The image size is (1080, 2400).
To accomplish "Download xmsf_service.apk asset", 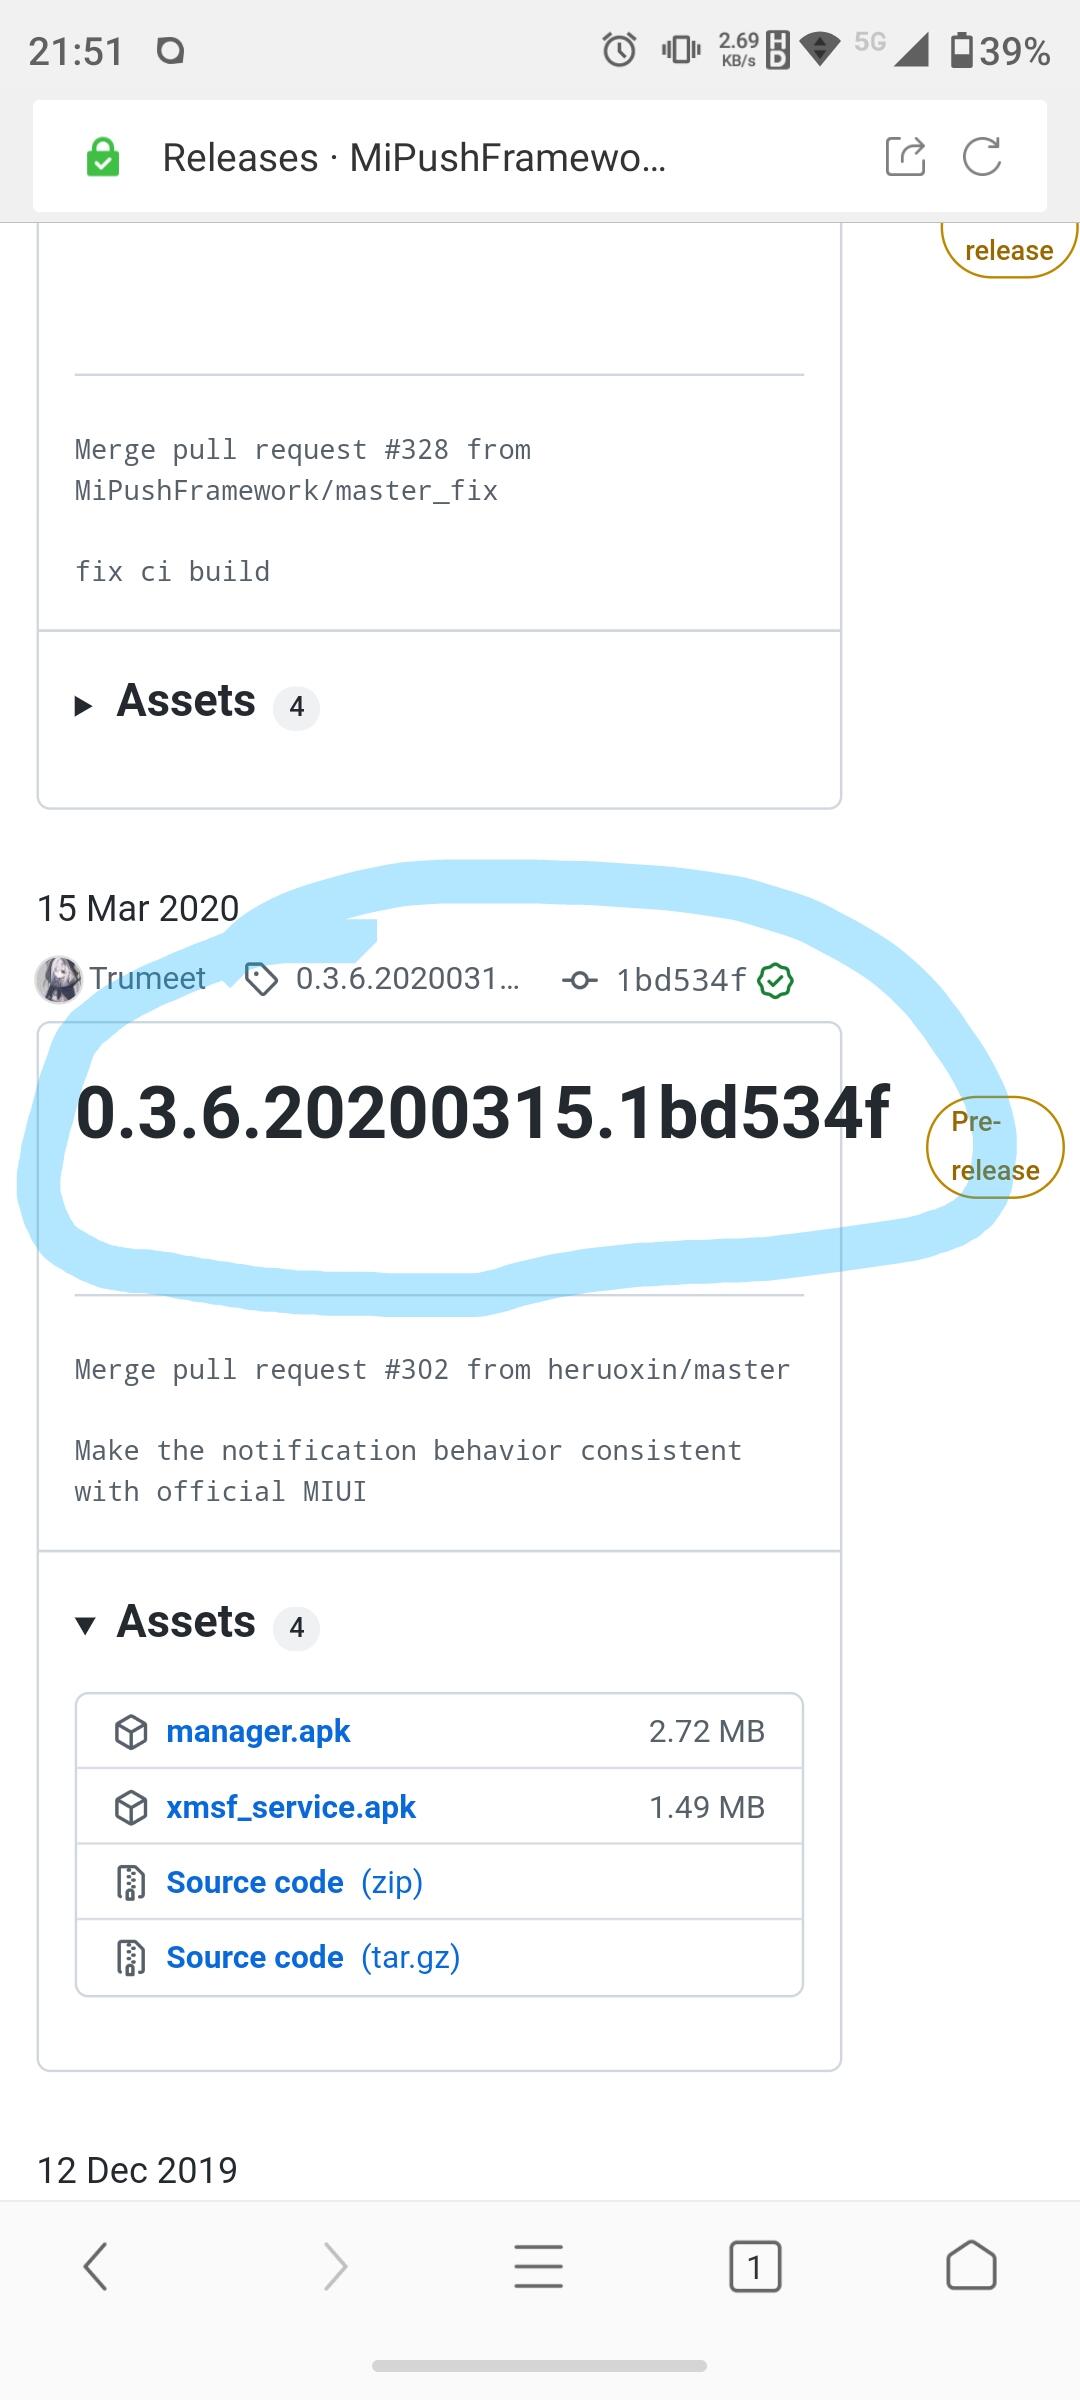I will coord(291,1807).
